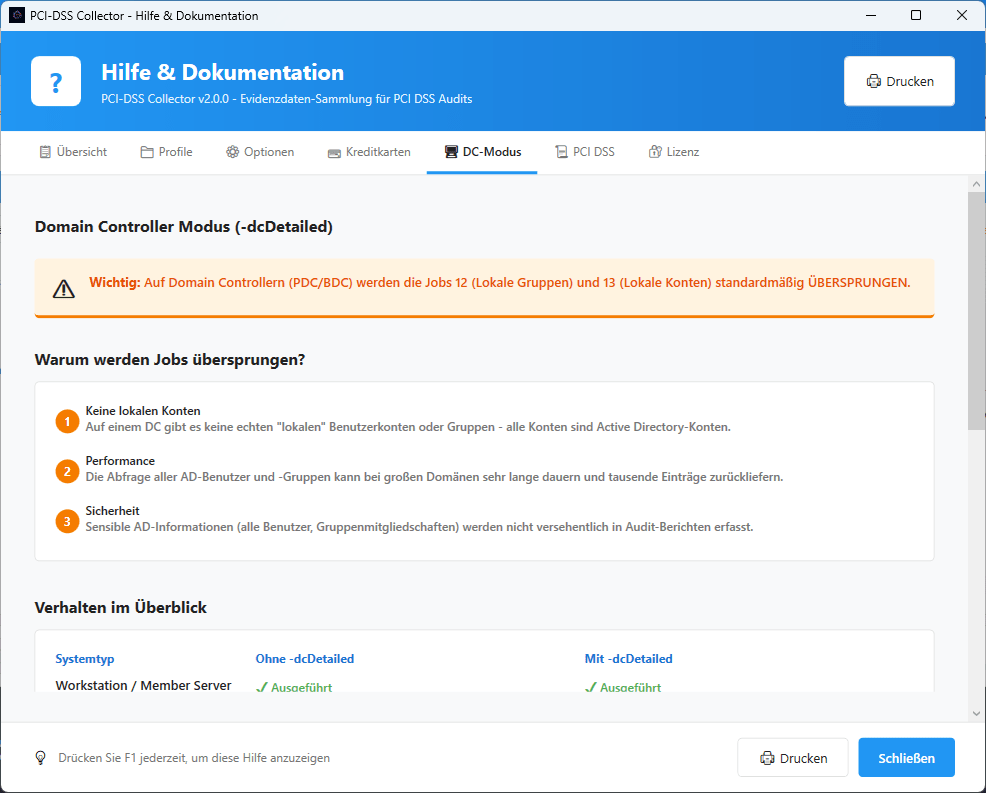Image resolution: width=986 pixels, height=793 pixels.
Task: Click the clipboard icon on the Übersicht tab
Action: pos(44,151)
